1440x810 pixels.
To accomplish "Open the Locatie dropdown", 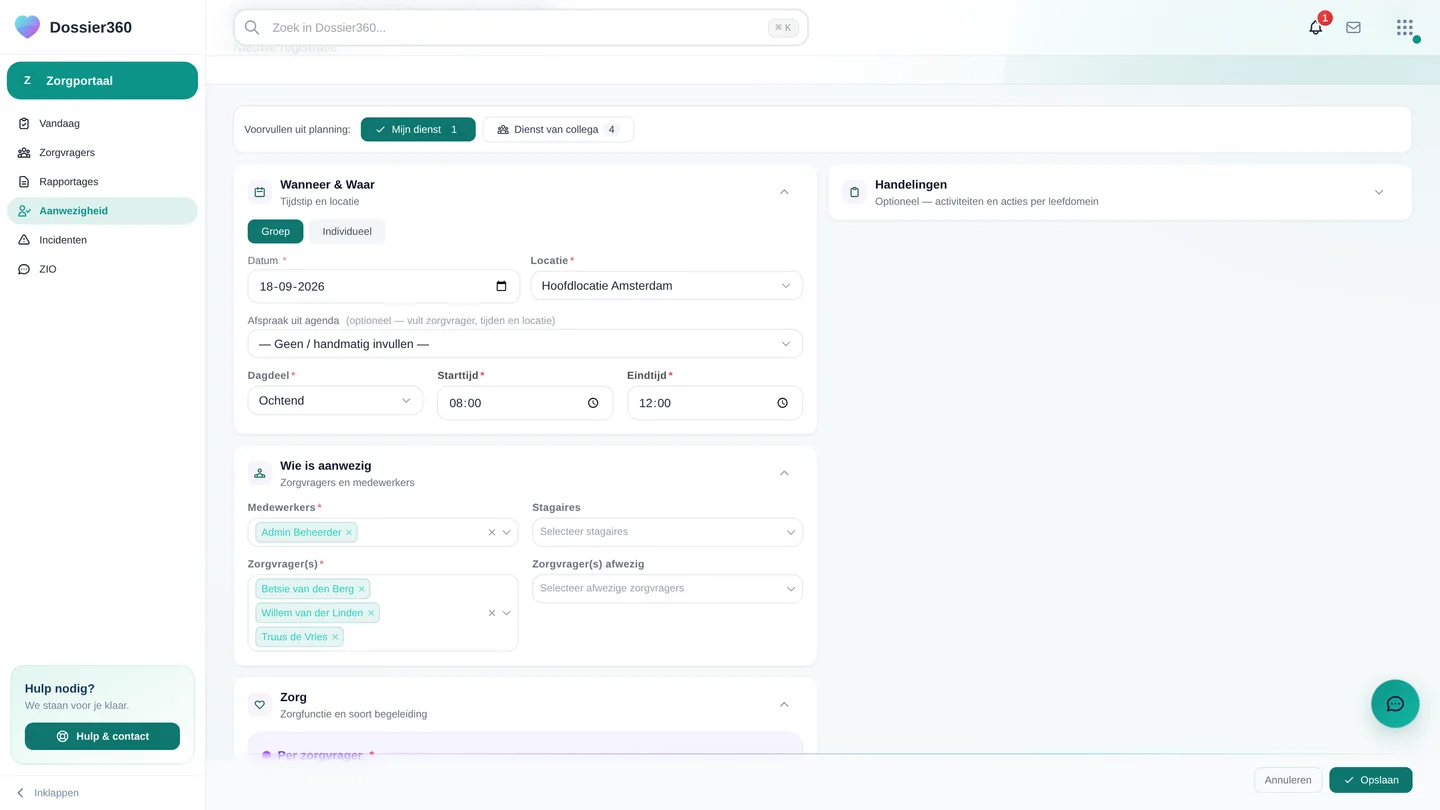I will click(666, 286).
